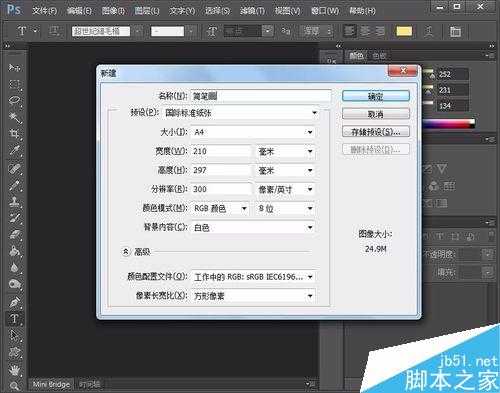Open the 大小 dropdown showing A4
The height and width of the screenshot is (393, 500).
click(x=253, y=132)
